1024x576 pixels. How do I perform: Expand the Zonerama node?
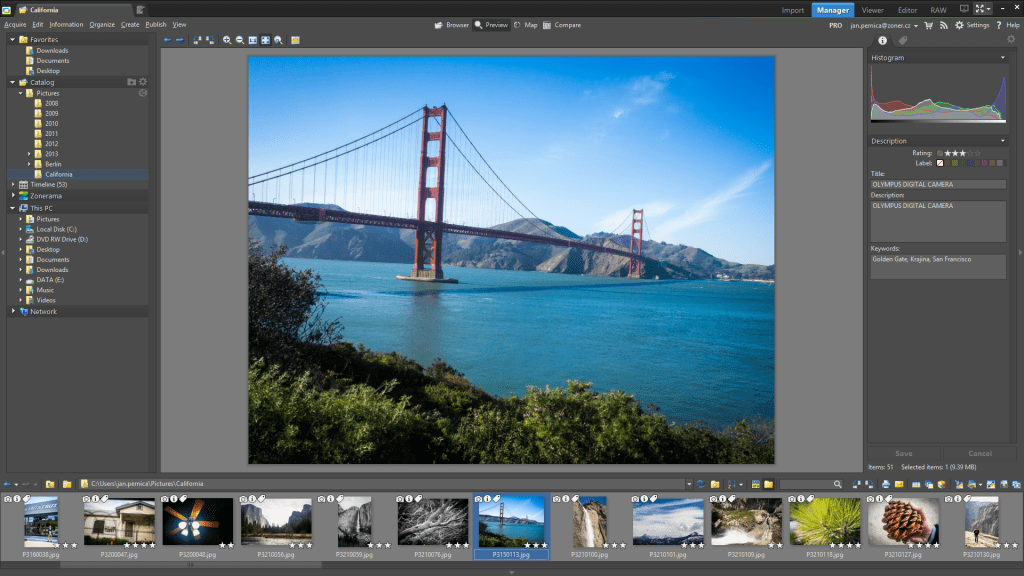[13, 195]
